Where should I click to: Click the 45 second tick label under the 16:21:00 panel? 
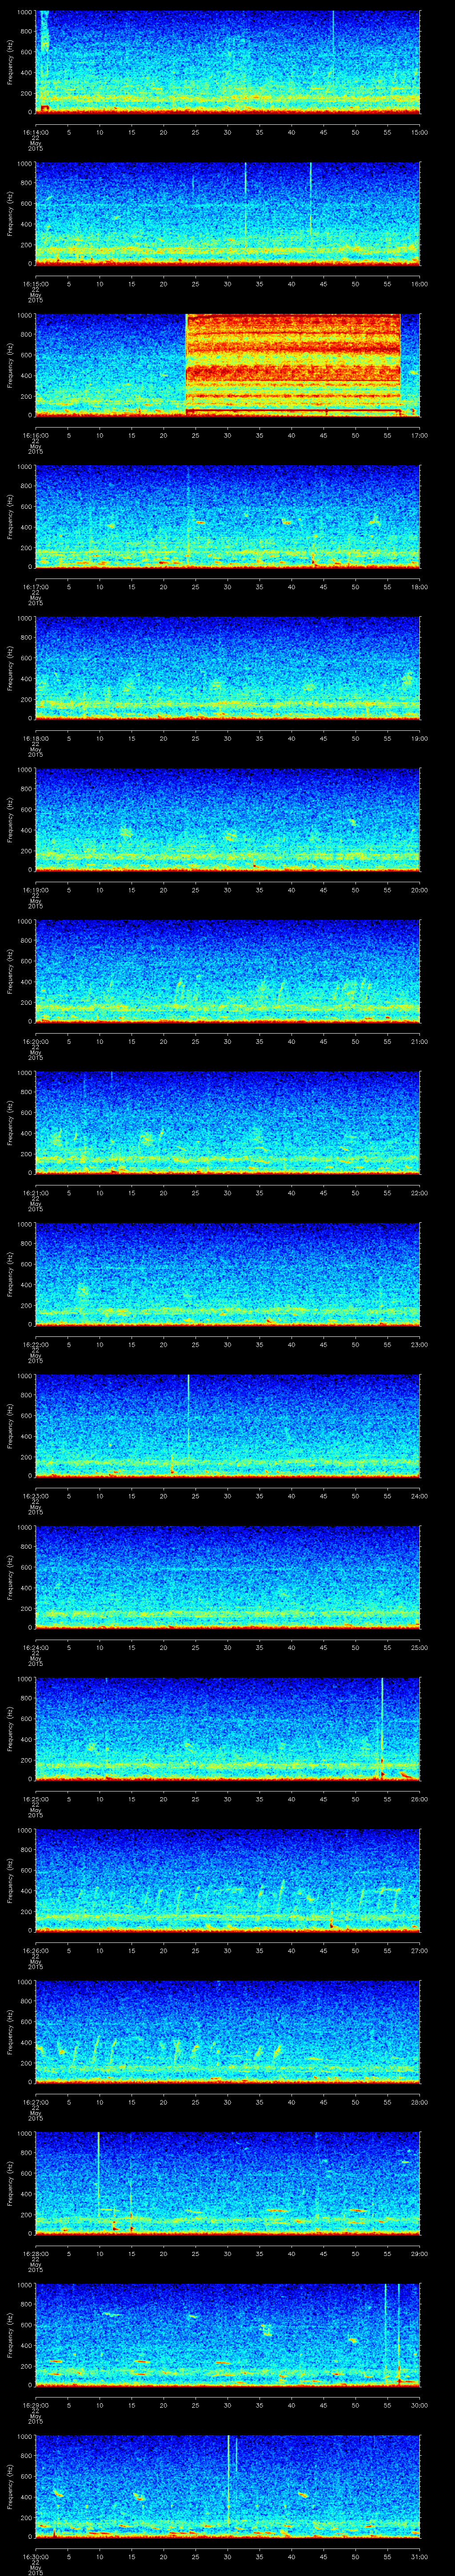tap(323, 1193)
